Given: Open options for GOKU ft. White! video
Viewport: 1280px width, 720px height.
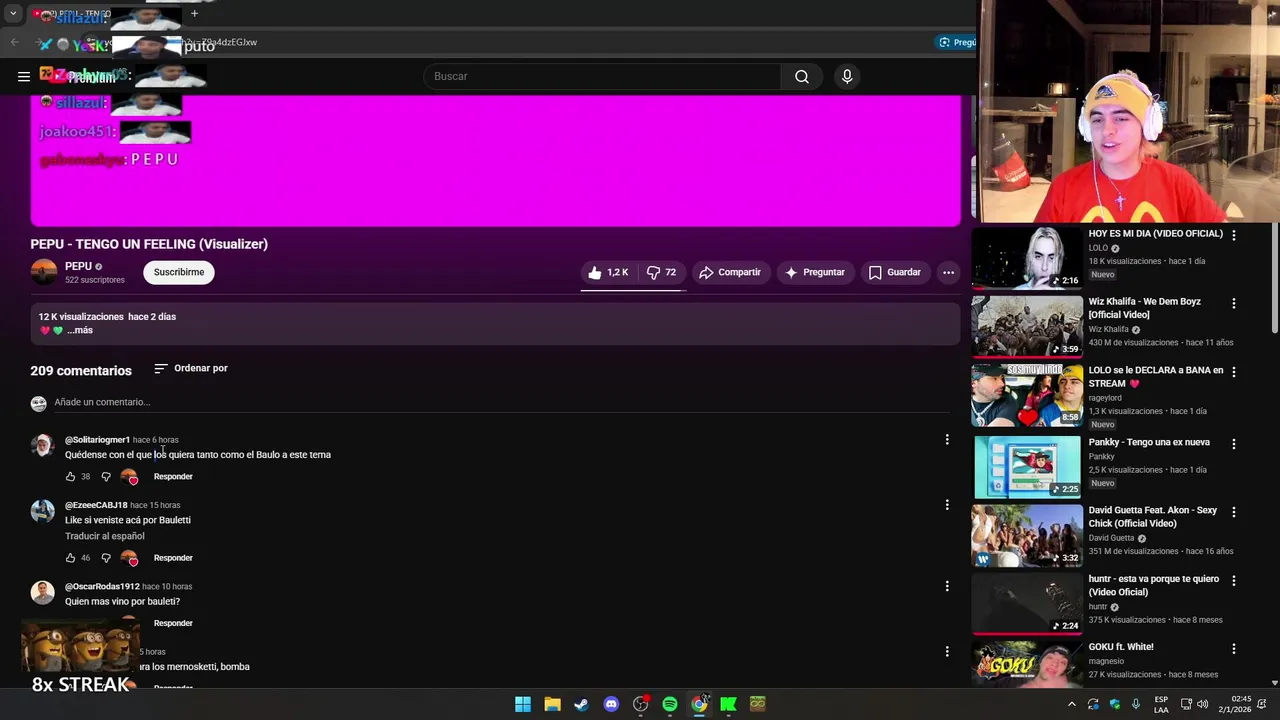Looking at the screenshot, I should click(1233, 649).
